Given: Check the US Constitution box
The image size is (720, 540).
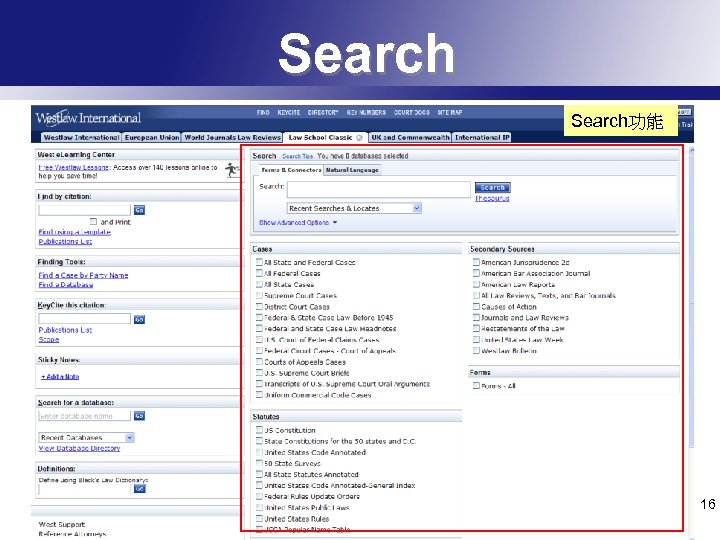Looking at the screenshot, I should point(259,430).
